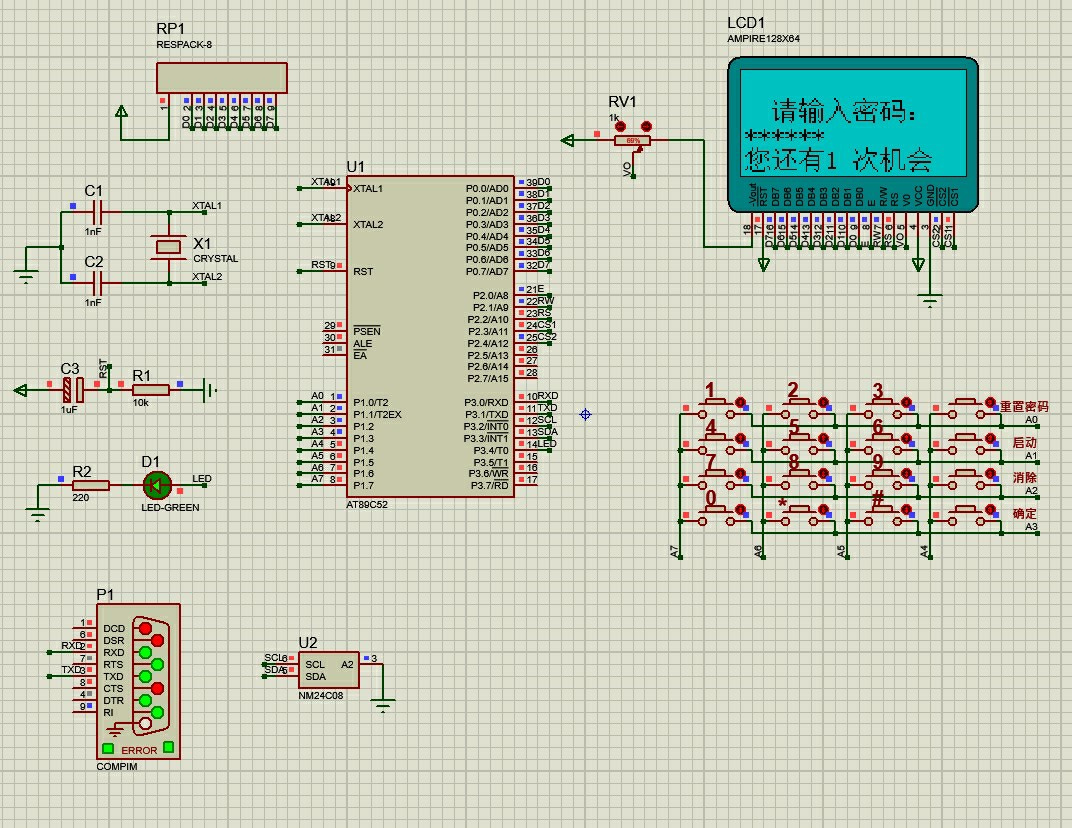The image size is (1072, 828).
Task: Select the 220 ohm resistor R2
Action: click(91, 485)
